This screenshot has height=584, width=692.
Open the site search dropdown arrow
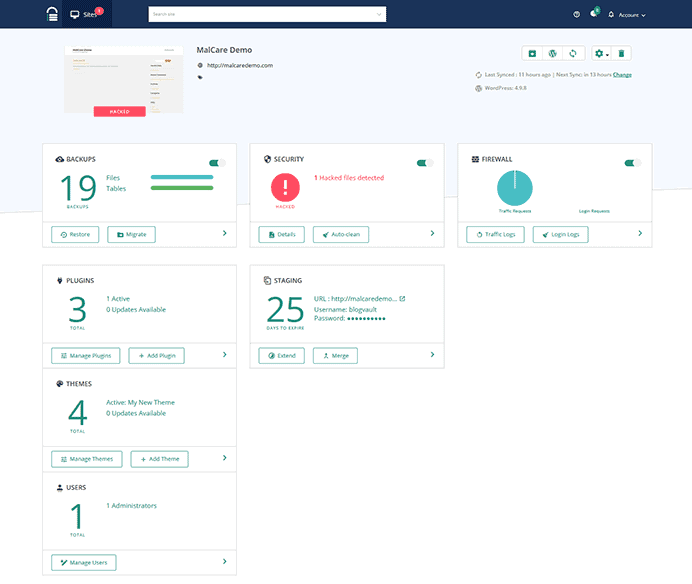tap(379, 14)
